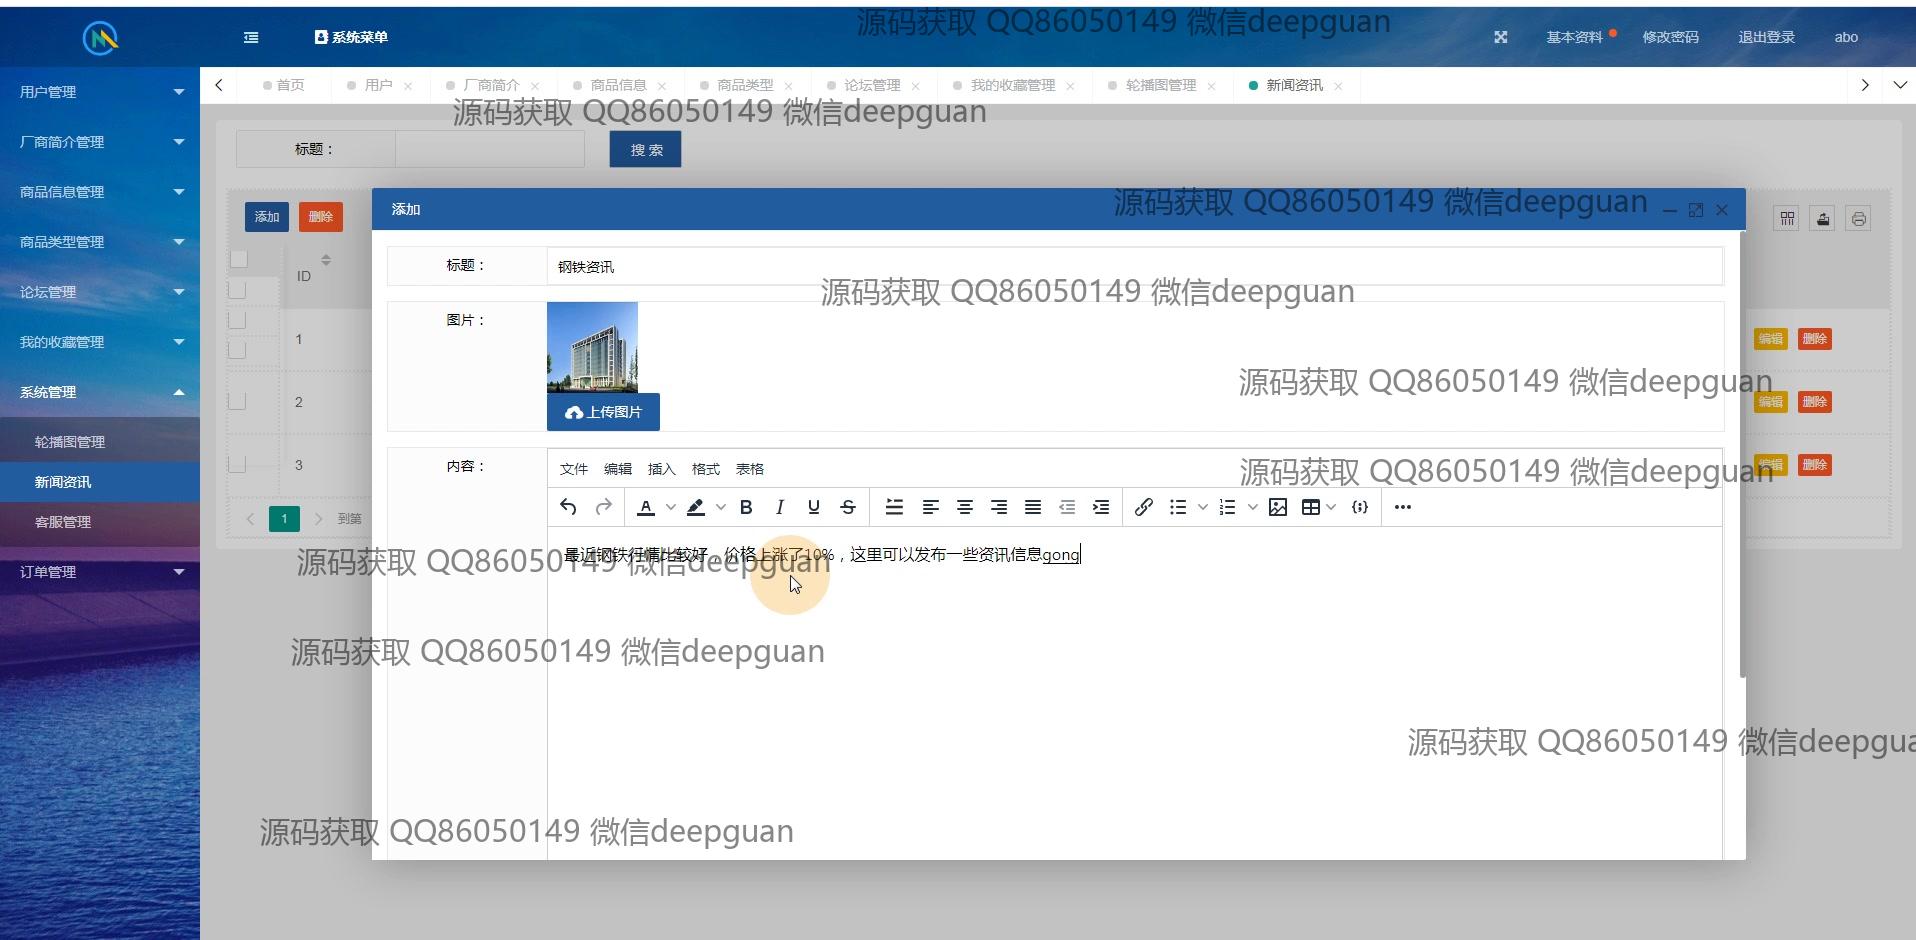Open the 插入 menu in the editor
Image resolution: width=1916 pixels, height=940 pixels.
[662, 469]
